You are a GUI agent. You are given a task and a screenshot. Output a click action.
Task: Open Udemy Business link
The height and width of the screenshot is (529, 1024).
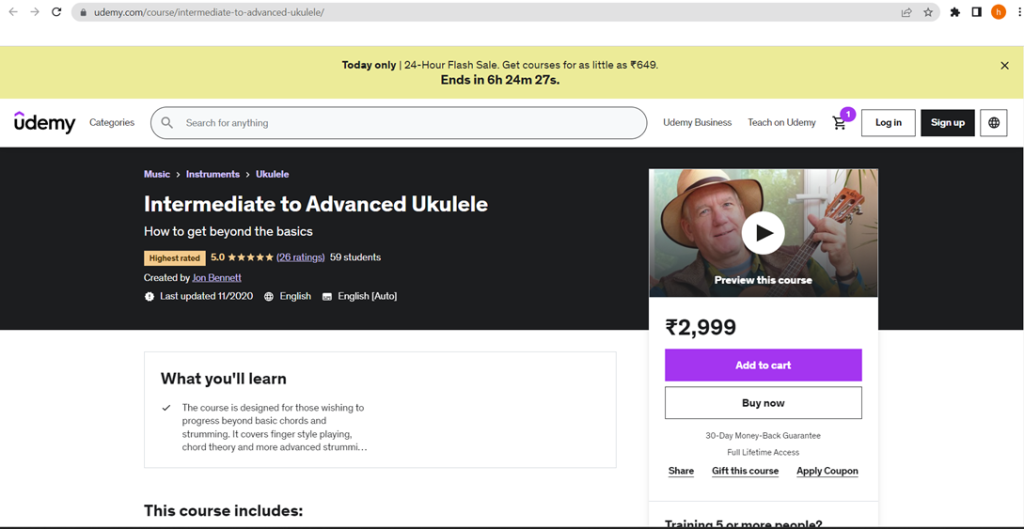697,123
